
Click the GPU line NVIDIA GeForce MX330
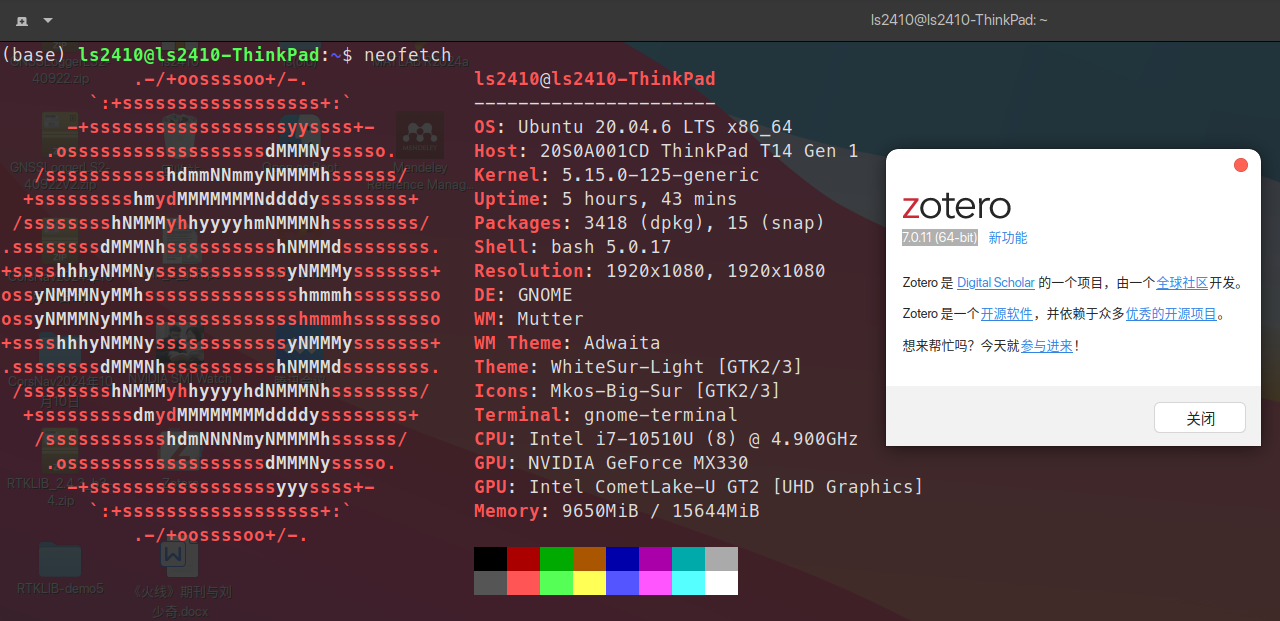[611, 463]
